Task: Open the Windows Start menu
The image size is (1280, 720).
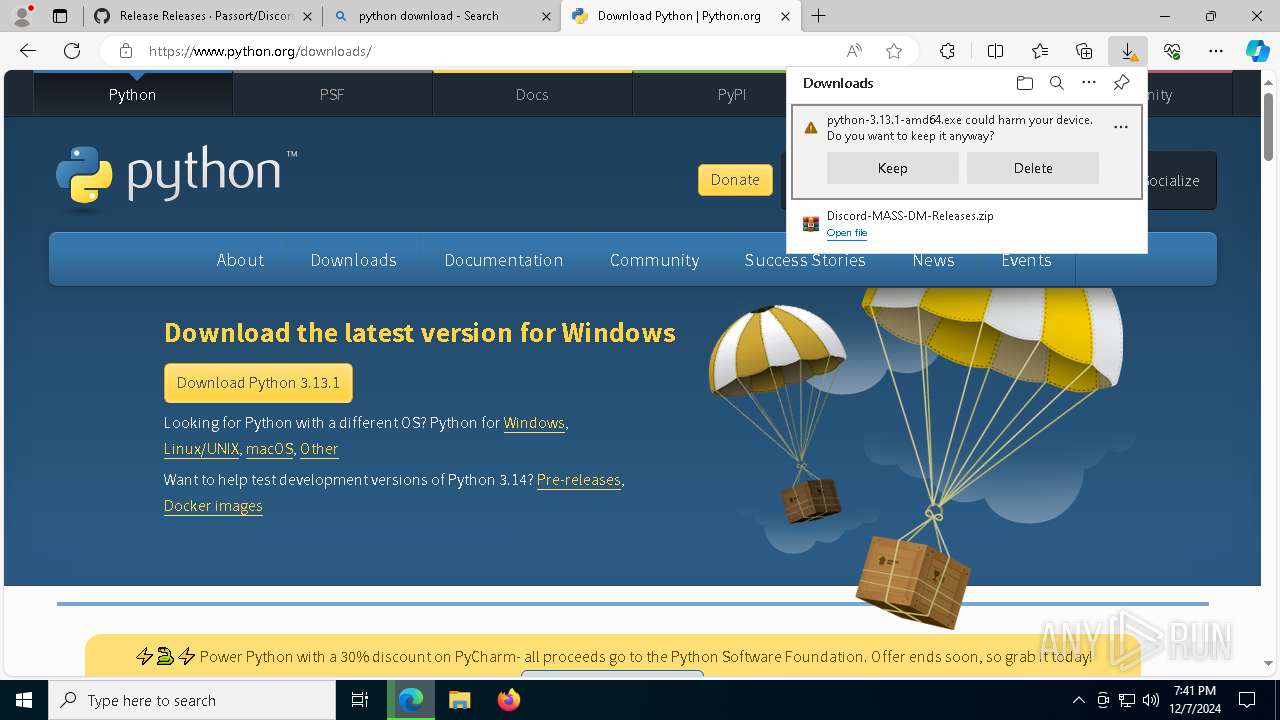Action: [24, 700]
